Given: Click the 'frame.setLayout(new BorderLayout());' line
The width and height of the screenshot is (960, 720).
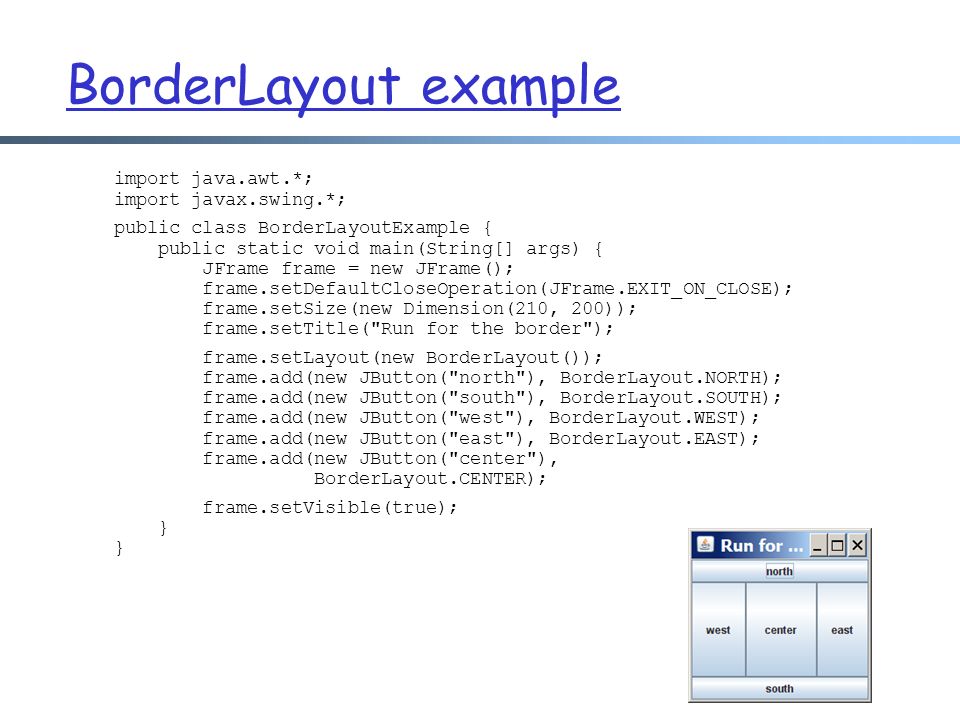Looking at the screenshot, I should tap(402, 358).
